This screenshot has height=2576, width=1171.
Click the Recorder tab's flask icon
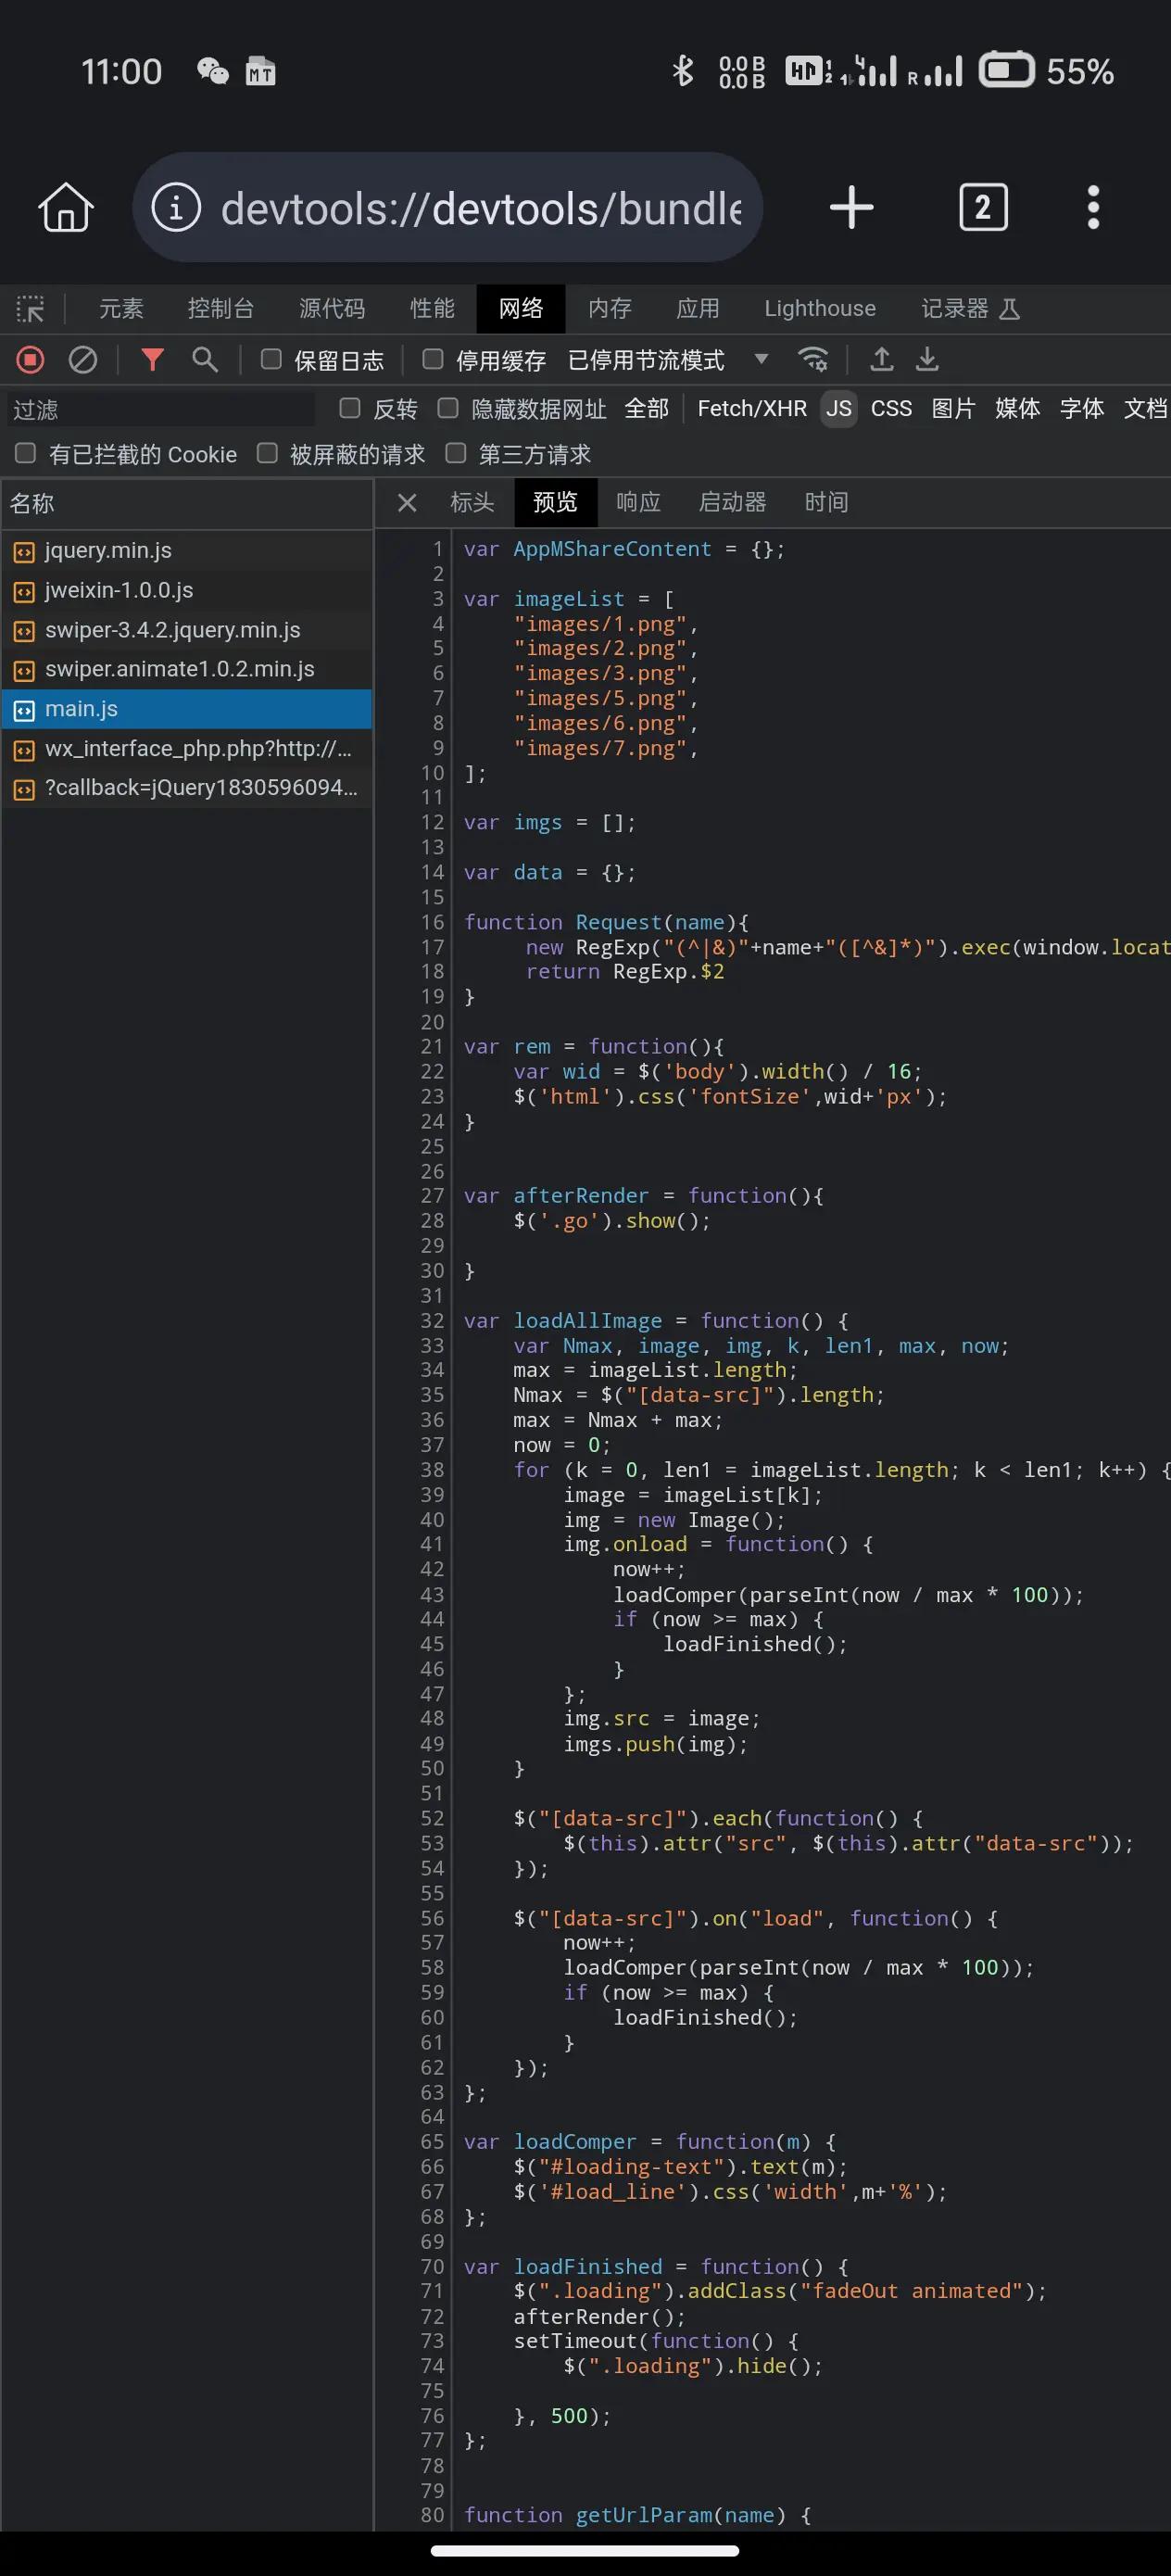tap(1009, 308)
